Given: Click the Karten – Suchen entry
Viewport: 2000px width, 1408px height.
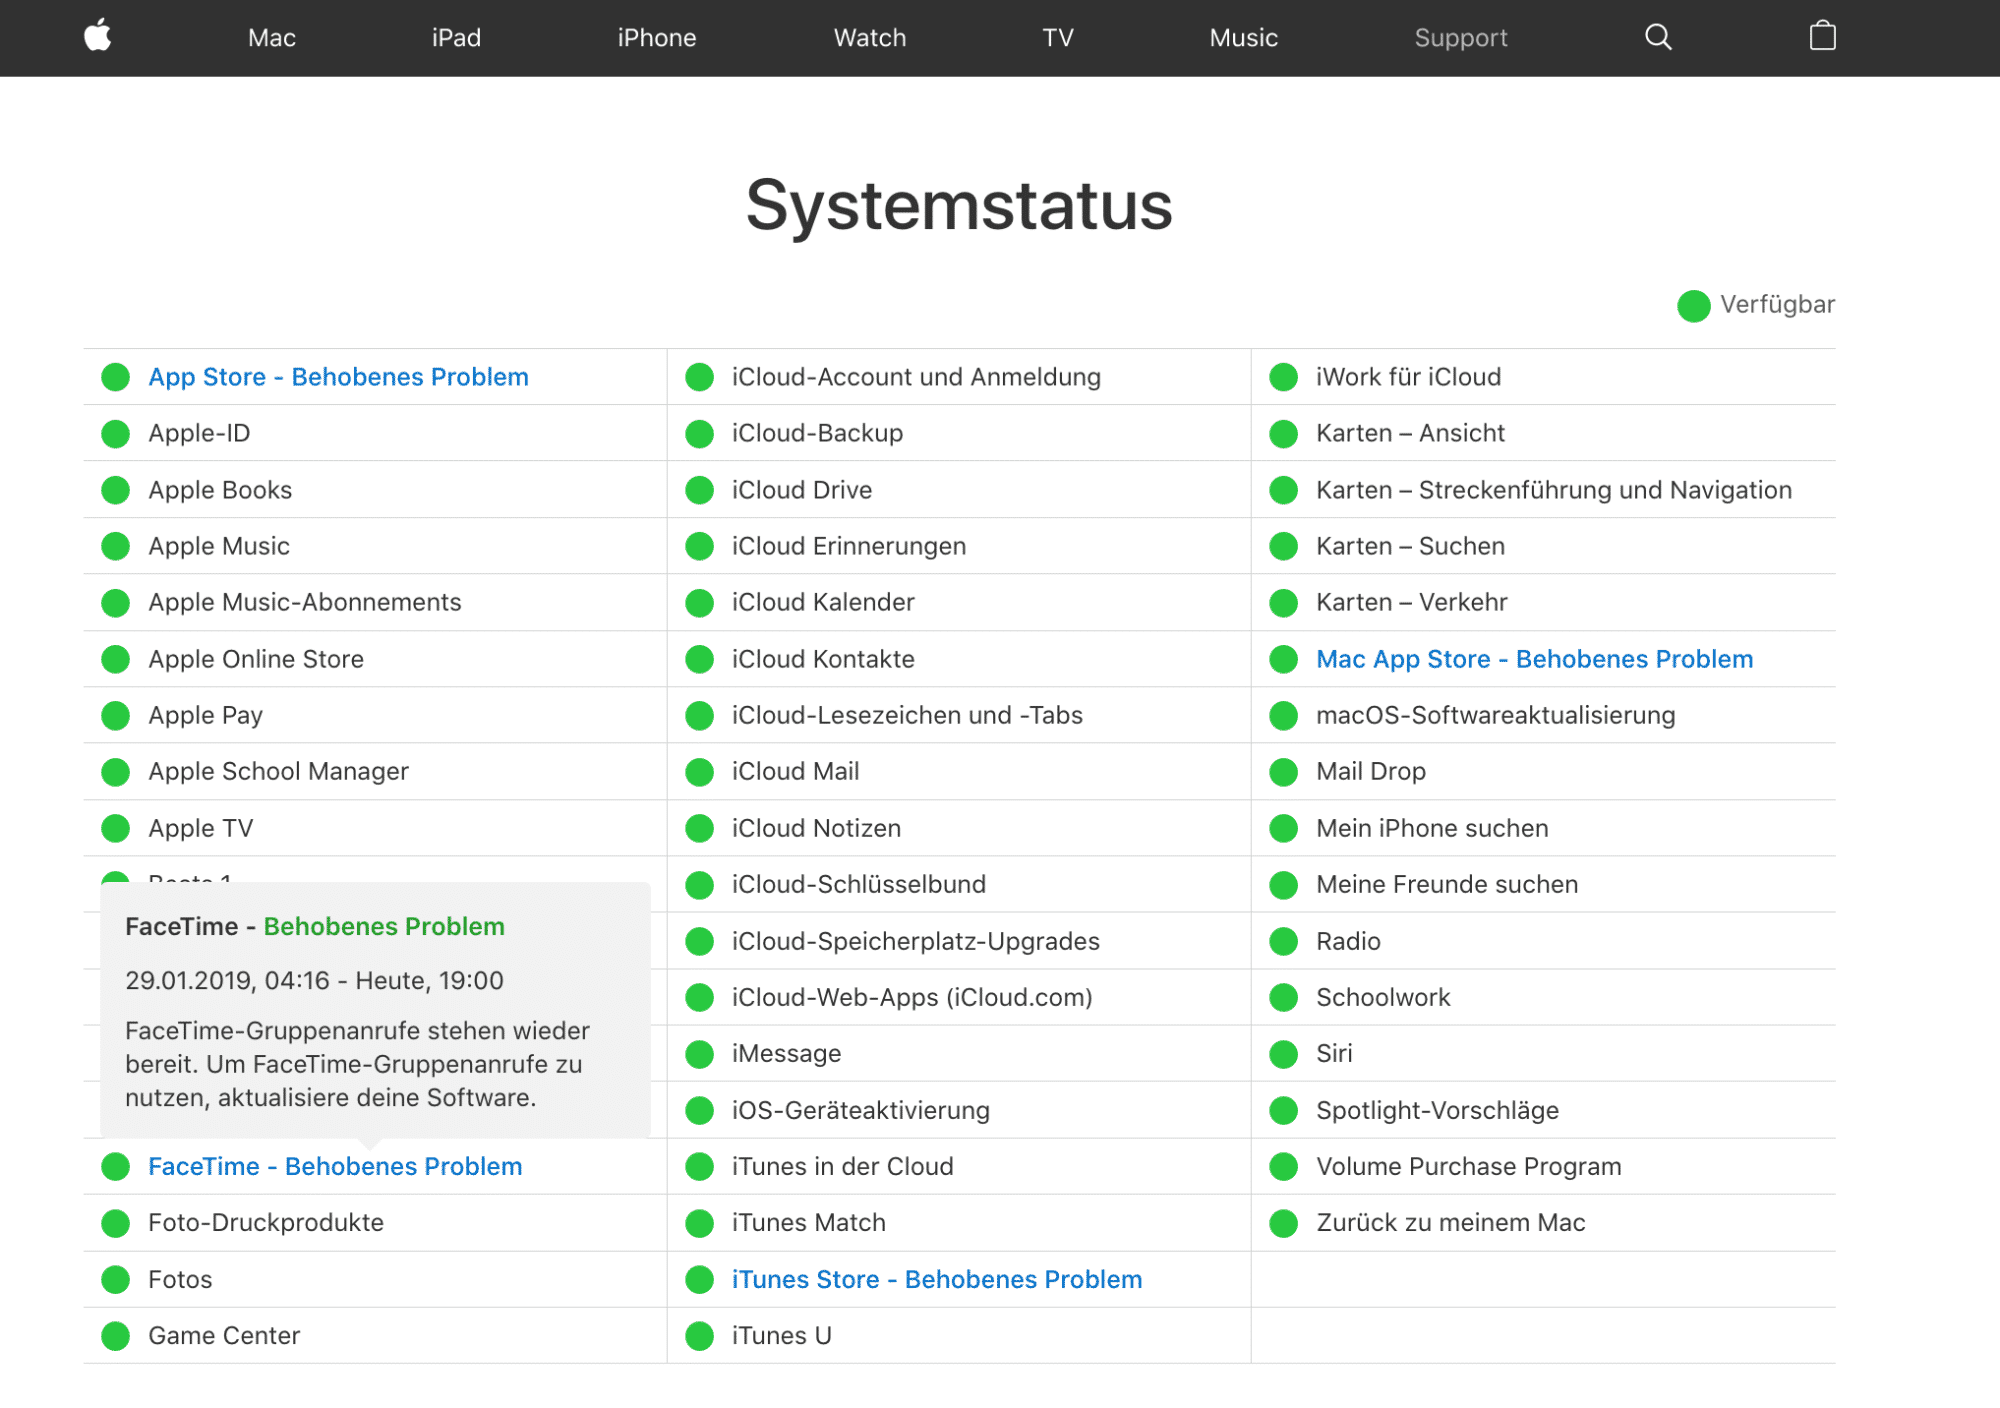Looking at the screenshot, I should click(x=1410, y=546).
